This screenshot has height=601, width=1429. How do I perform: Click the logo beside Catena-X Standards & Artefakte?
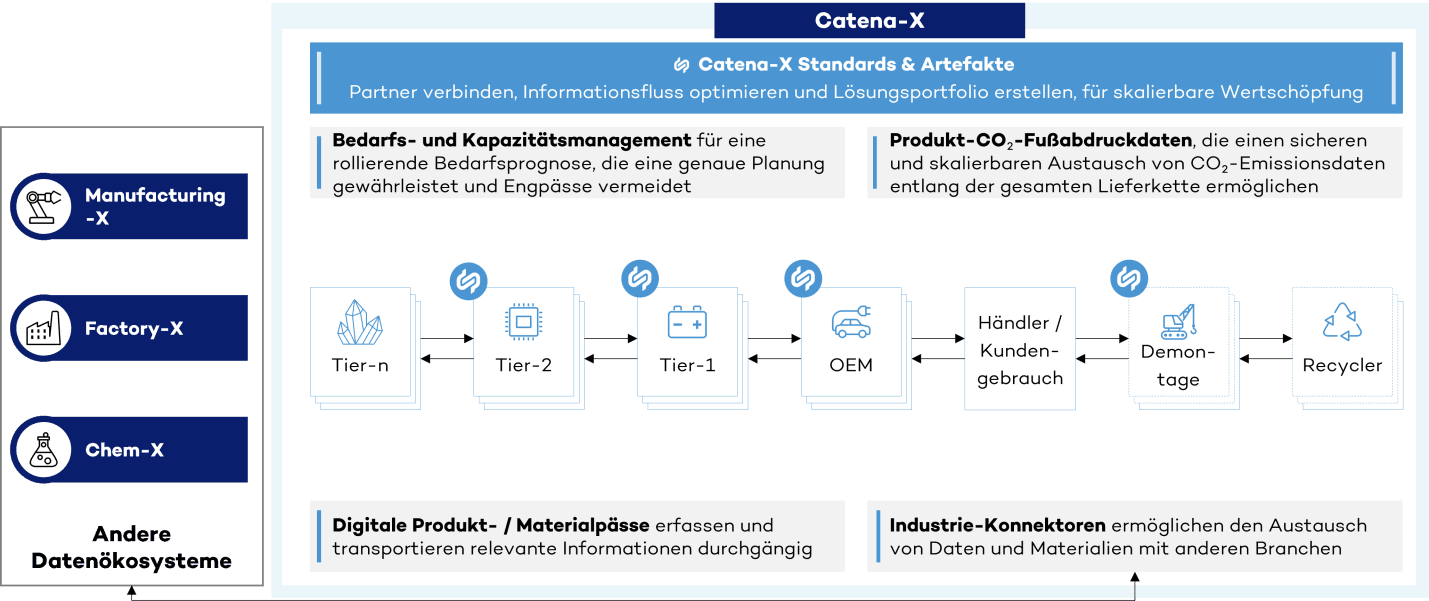(681, 65)
